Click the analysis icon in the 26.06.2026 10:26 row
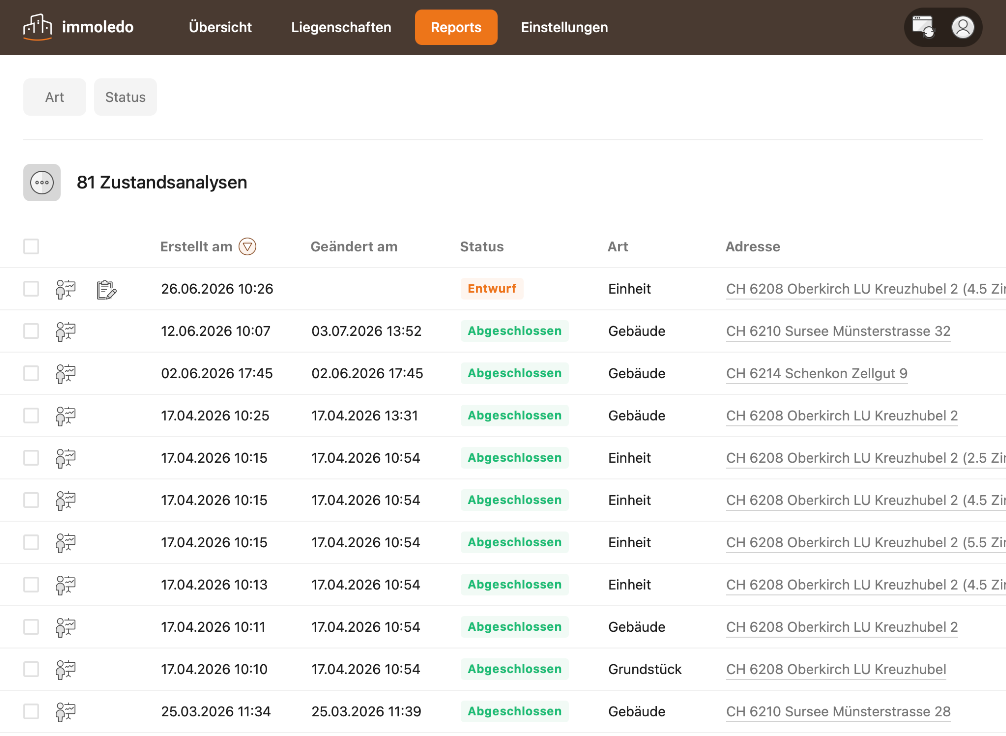This screenshot has width=1006, height=736. (65, 289)
